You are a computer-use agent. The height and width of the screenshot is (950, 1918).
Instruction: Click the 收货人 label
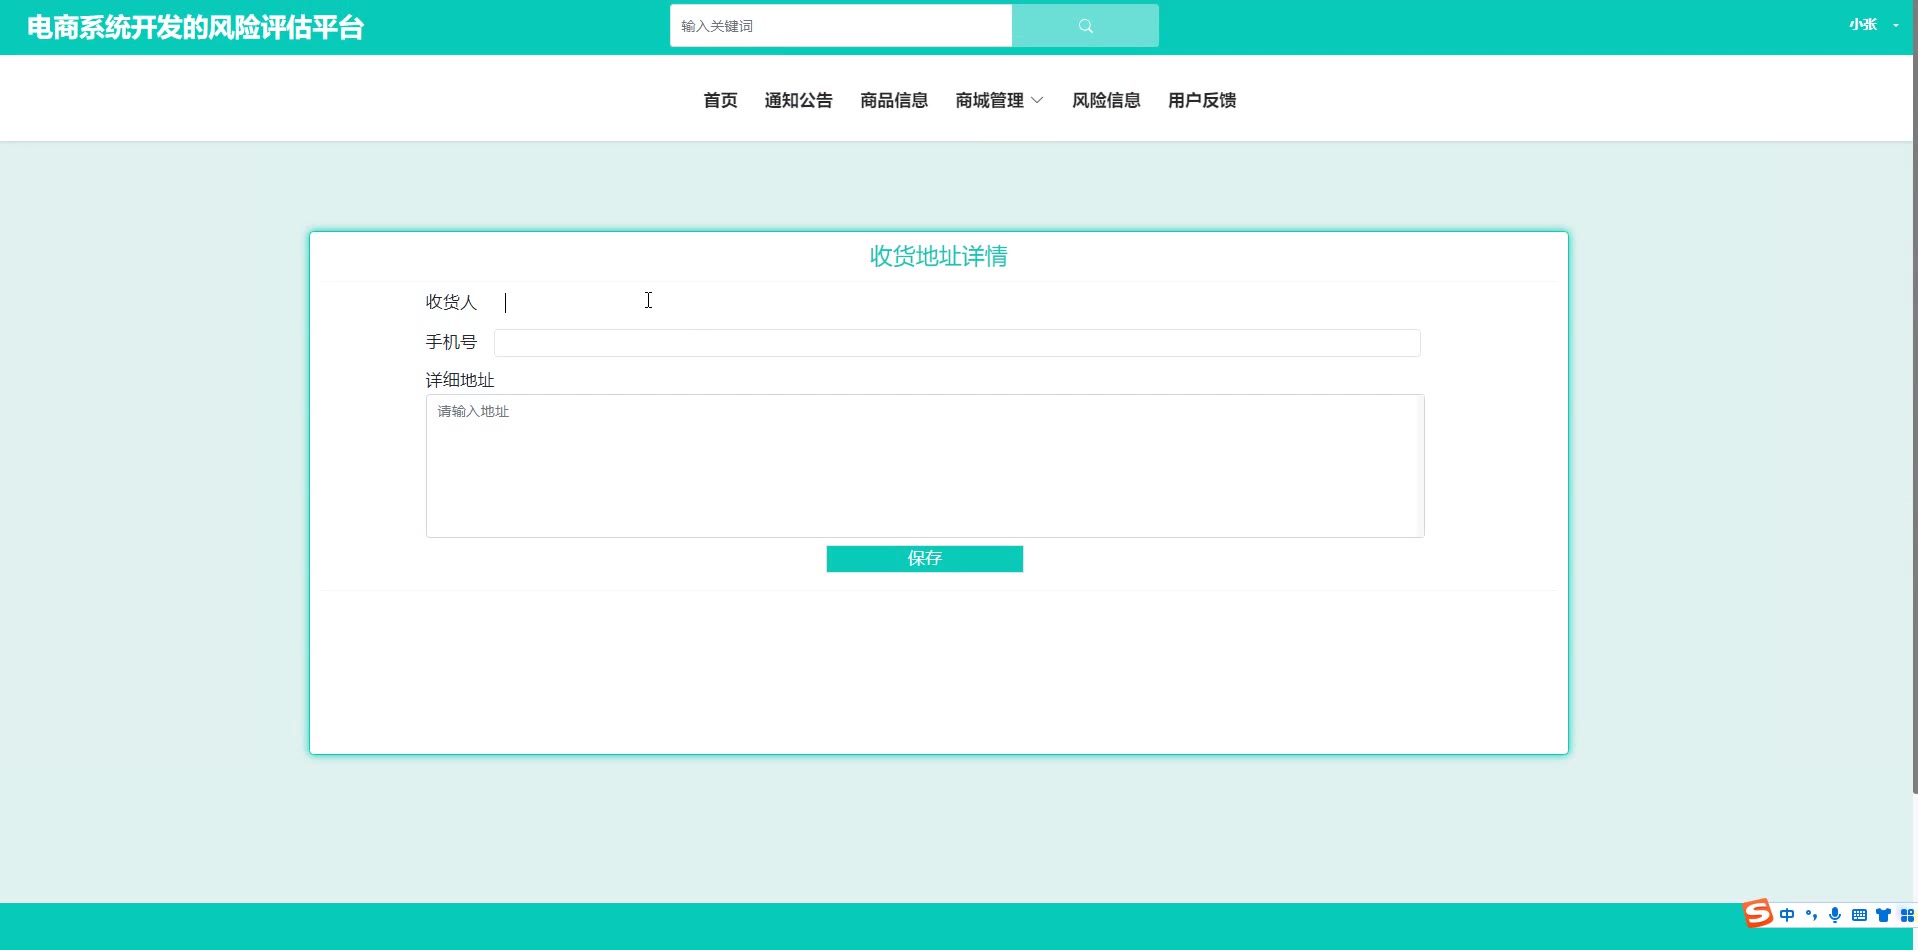[451, 302]
